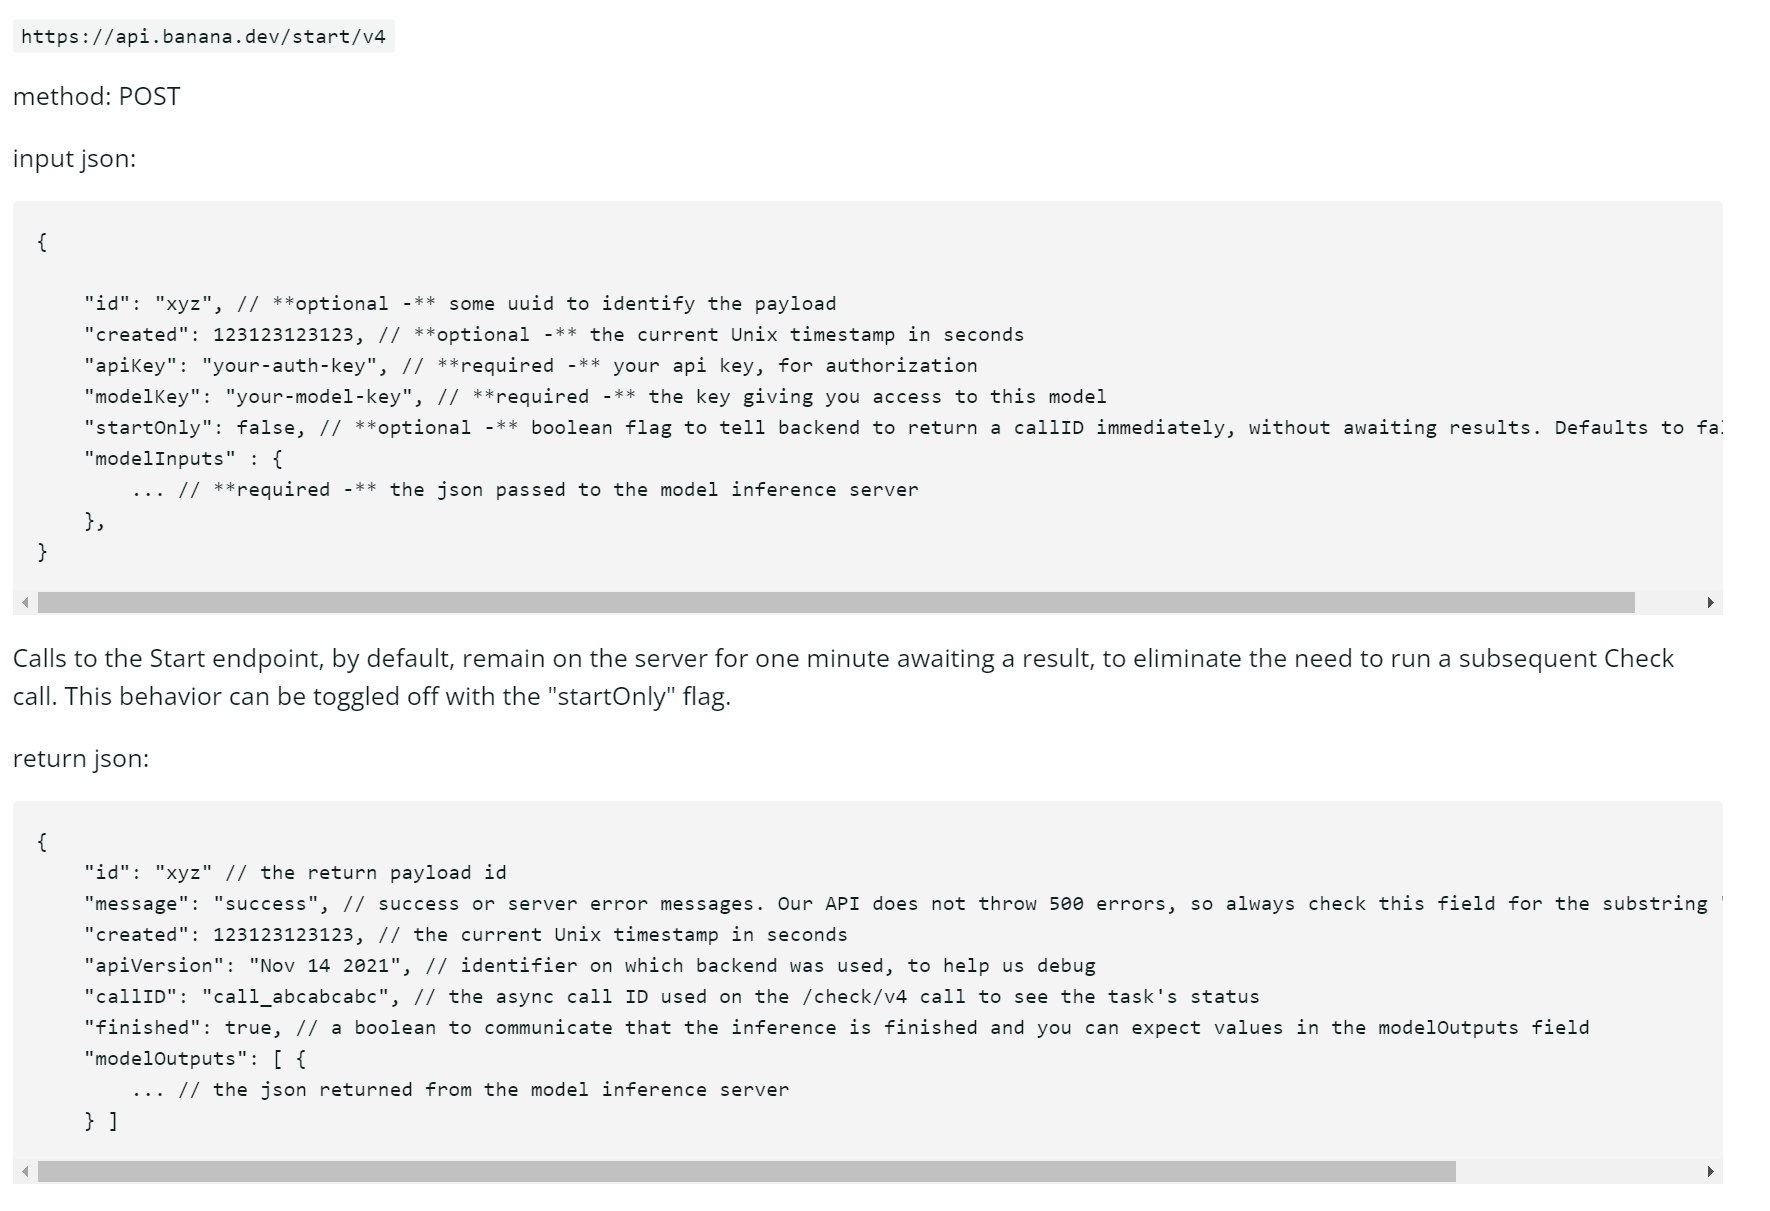Click empty scrollbar track right of return json thumb

point(1578,1171)
